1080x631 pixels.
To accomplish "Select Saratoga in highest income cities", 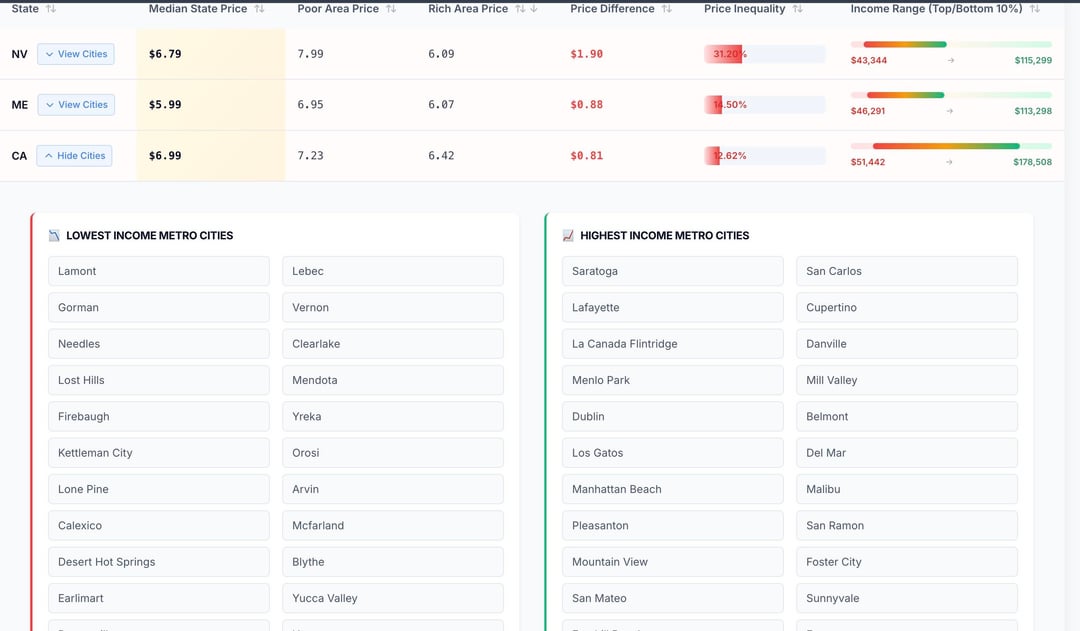I will tap(672, 271).
